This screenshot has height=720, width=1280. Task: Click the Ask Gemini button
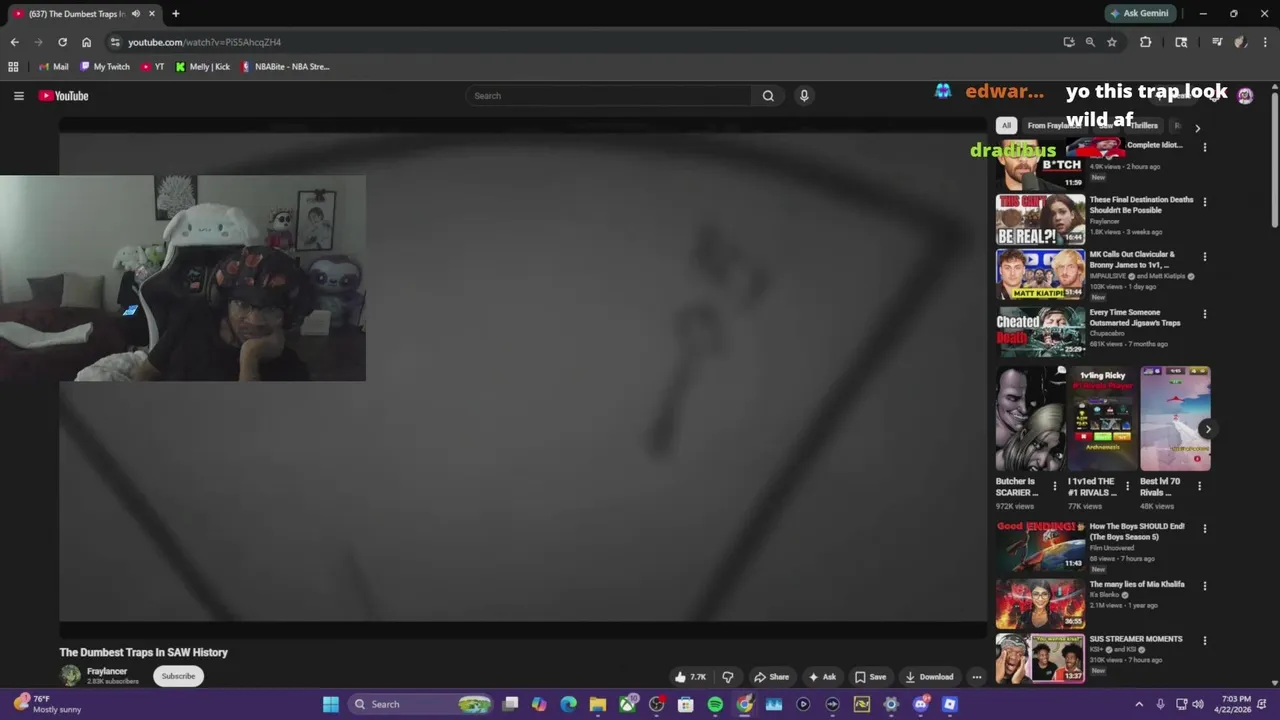[1139, 14]
